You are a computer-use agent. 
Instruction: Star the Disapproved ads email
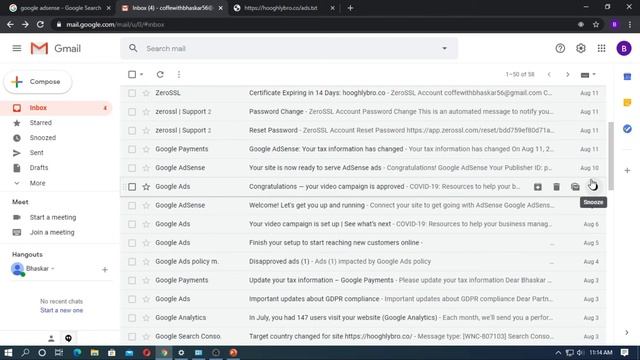[x=146, y=262]
